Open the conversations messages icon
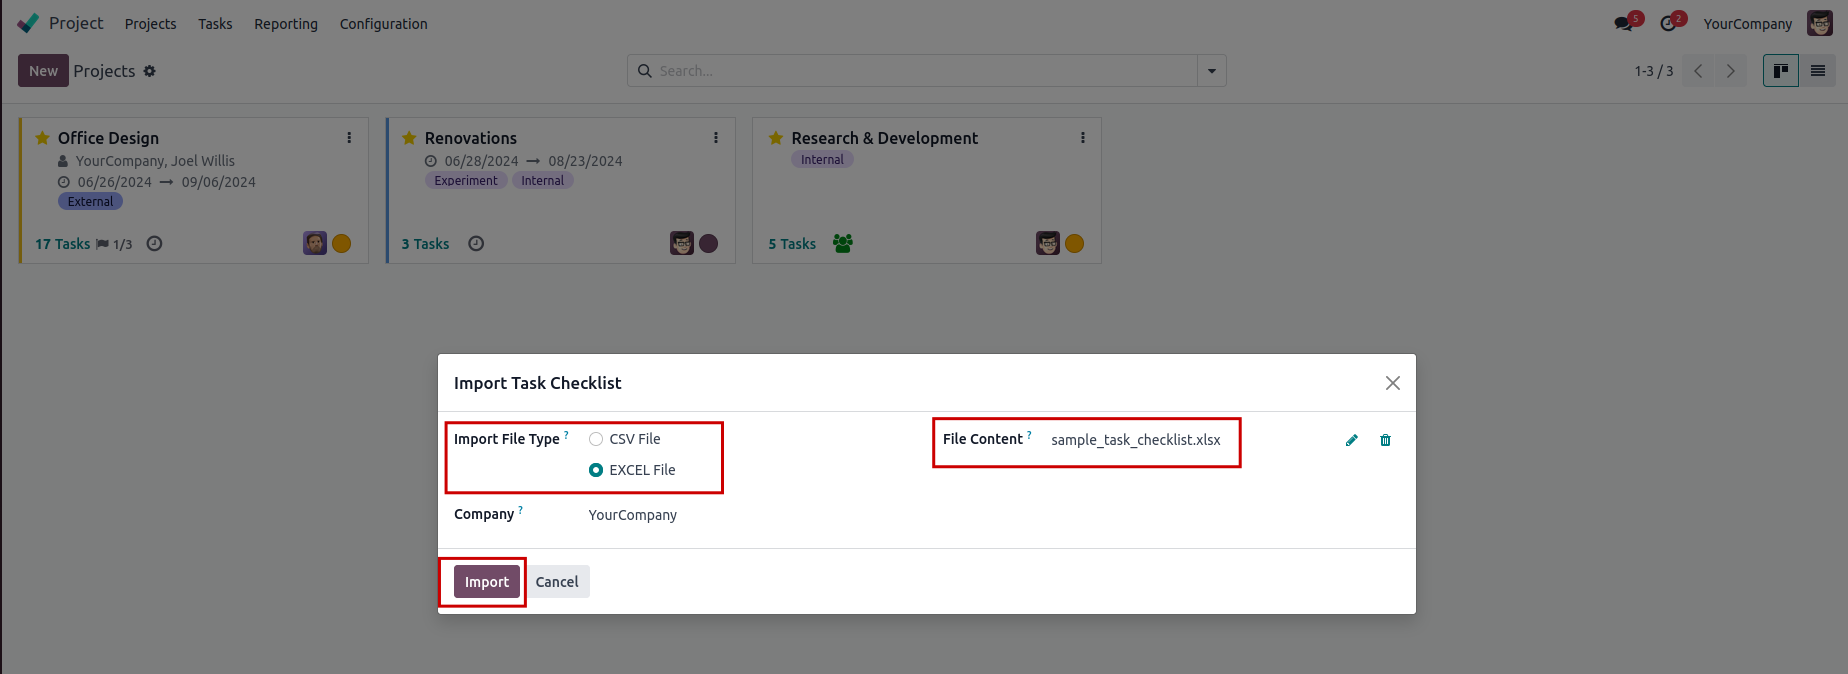Image resolution: width=1848 pixels, height=674 pixels. (1623, 23)
